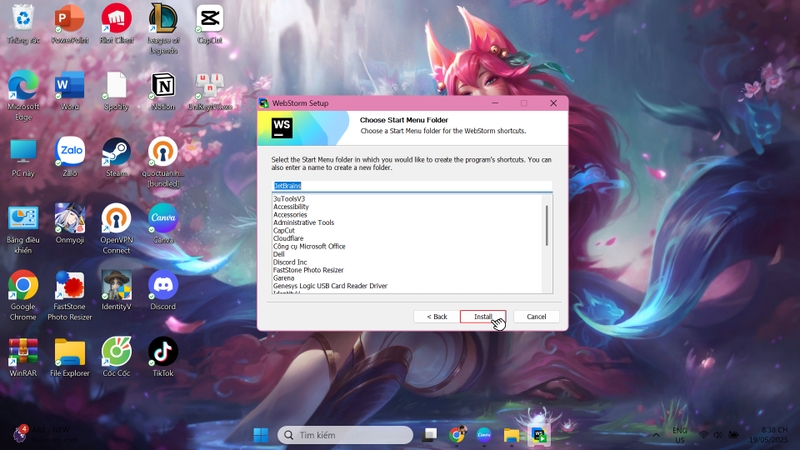The height and width of the screenshot is (450, 800).
Task: Select Cloudflare in the folder list
Action: point(288,238)
